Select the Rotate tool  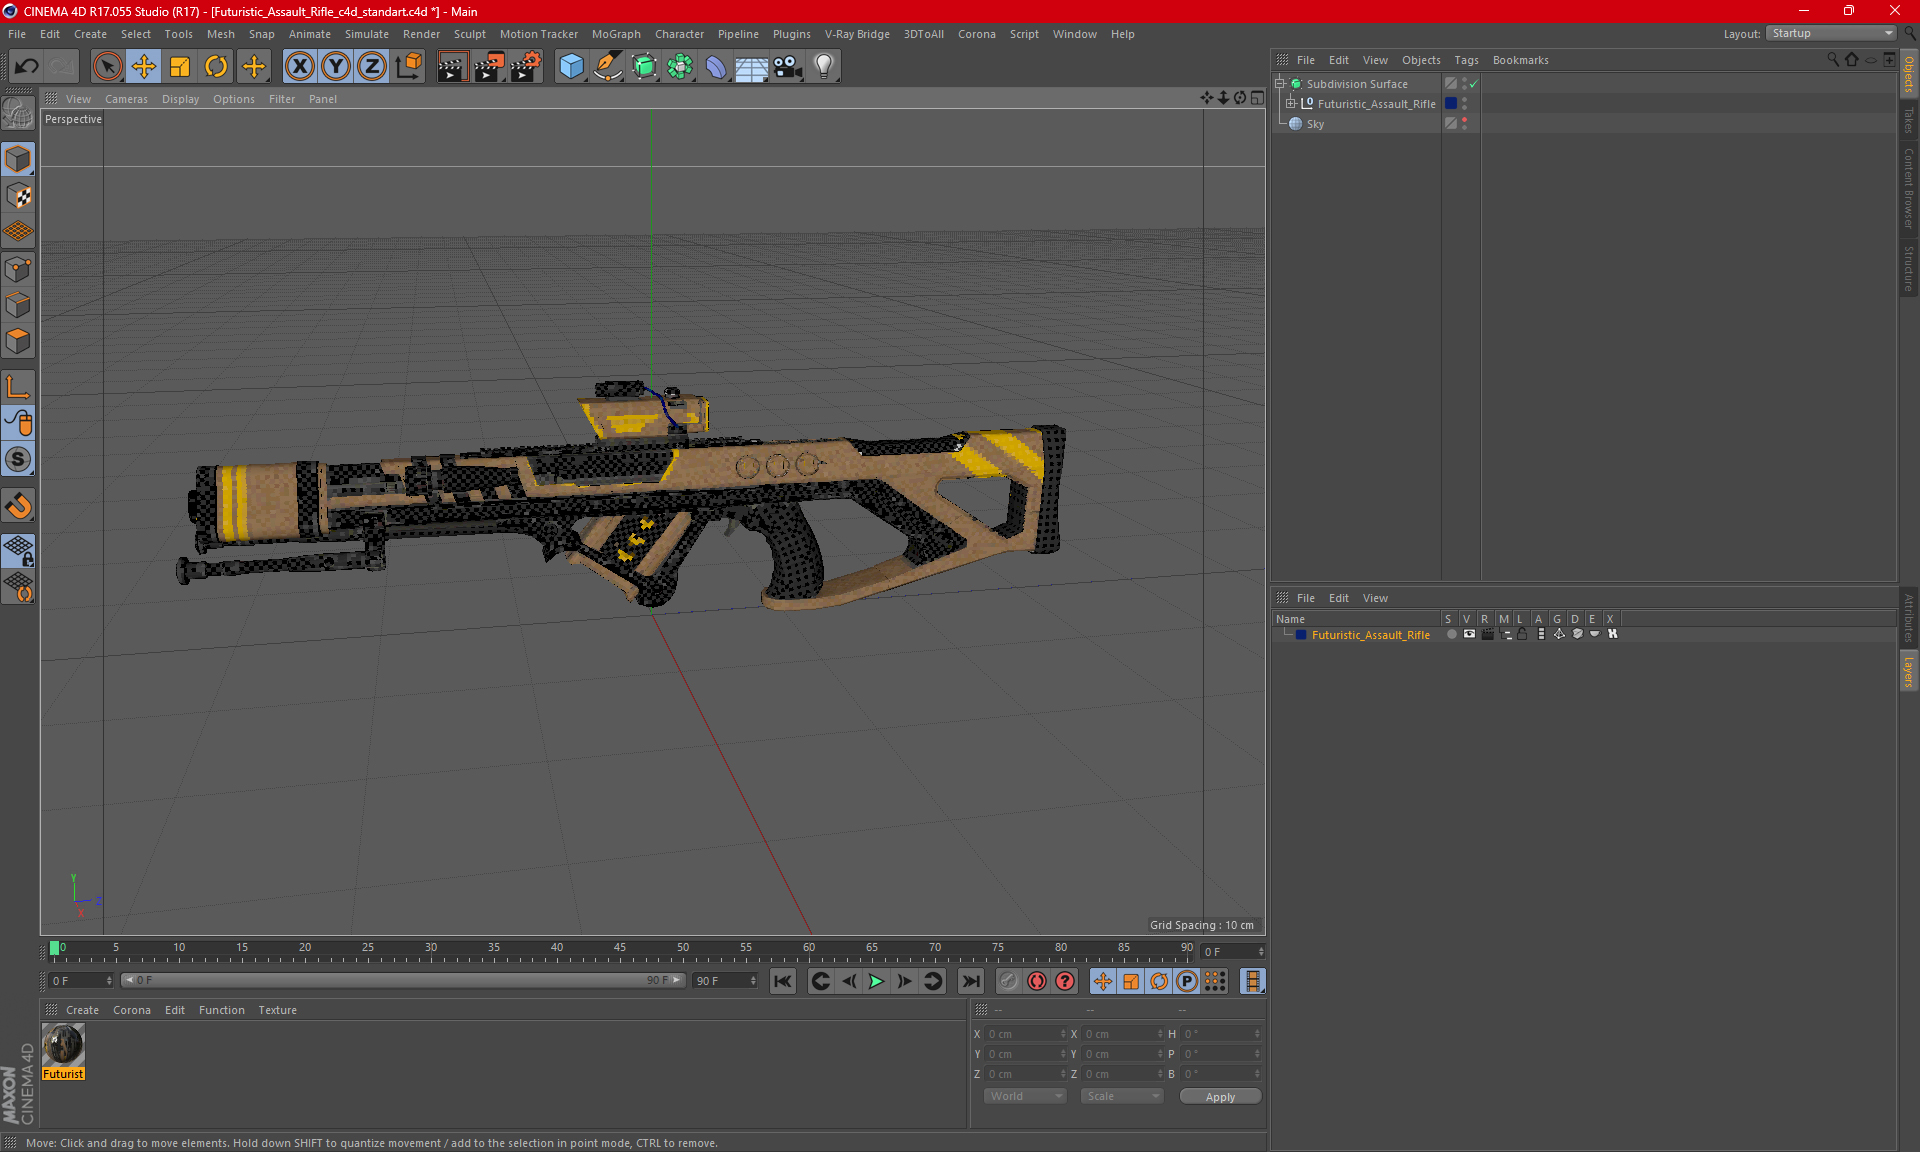click(216, 67)
